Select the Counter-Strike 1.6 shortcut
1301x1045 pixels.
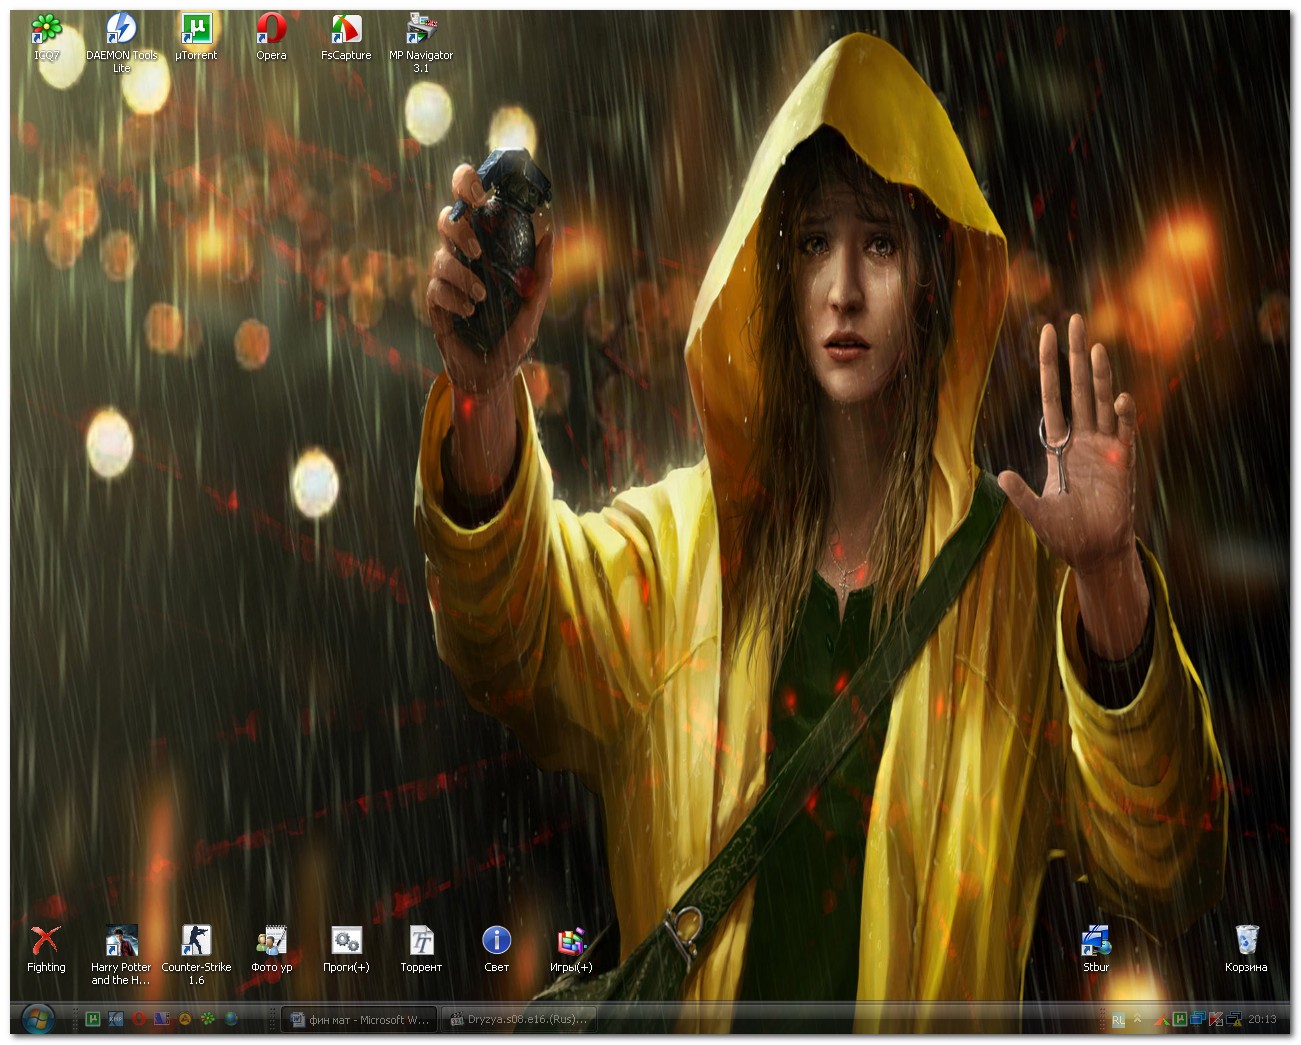click(x=196, y=942)
